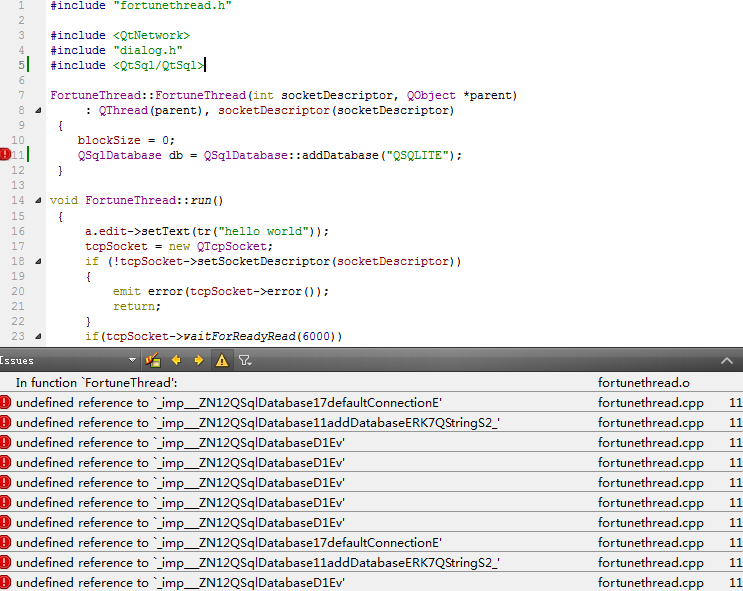Click setSocketDescriptor call on line 18
Image resolution: width=743 pixels, height=591 pixels.
point(325,262)
